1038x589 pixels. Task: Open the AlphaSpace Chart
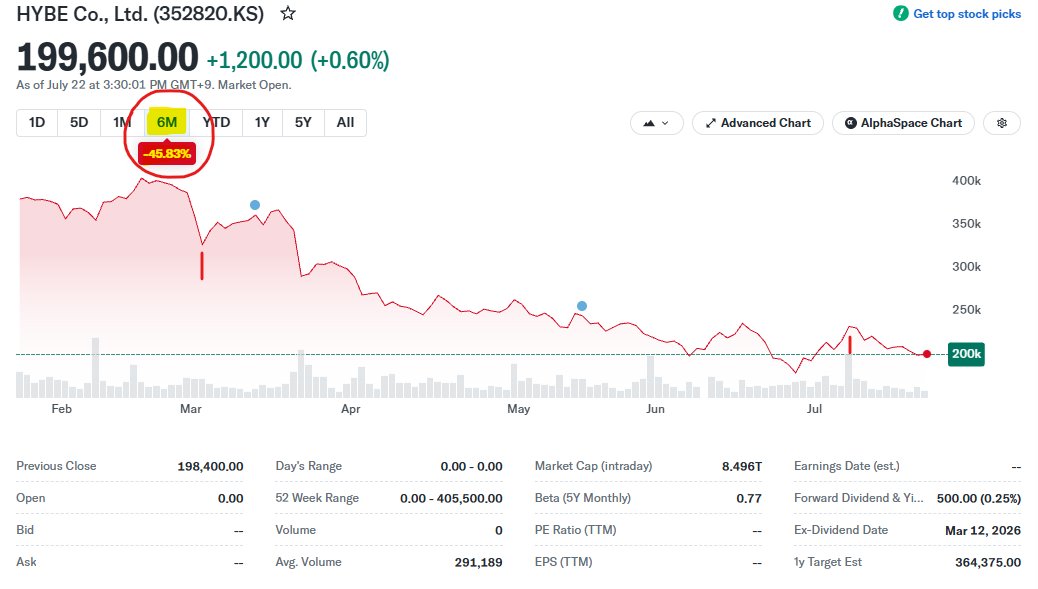(903, 123)
